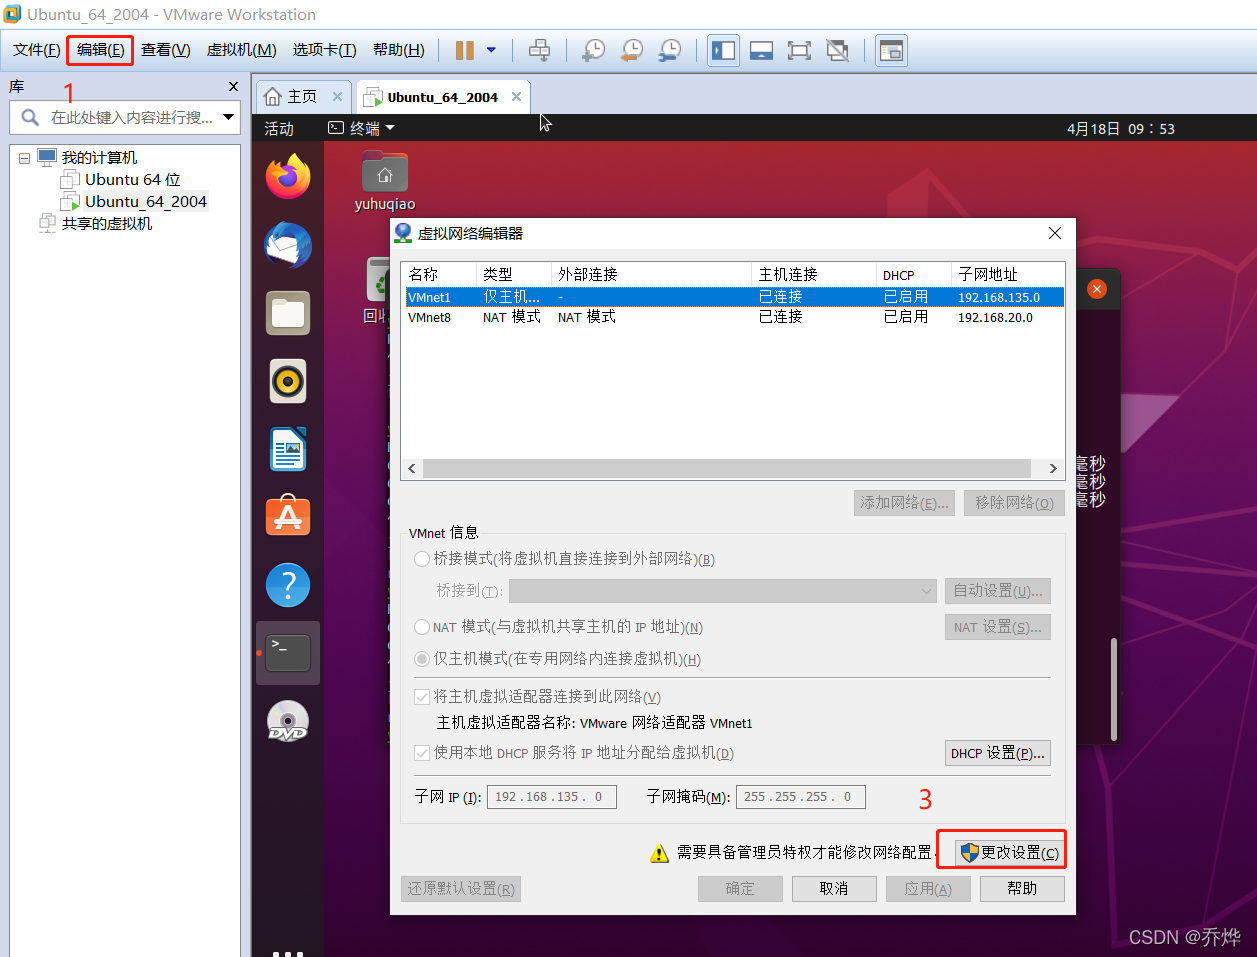This screenshot has width=1257, height=957.
Task: Click the Terminal icon in the dock
Action: click(288, 653)
